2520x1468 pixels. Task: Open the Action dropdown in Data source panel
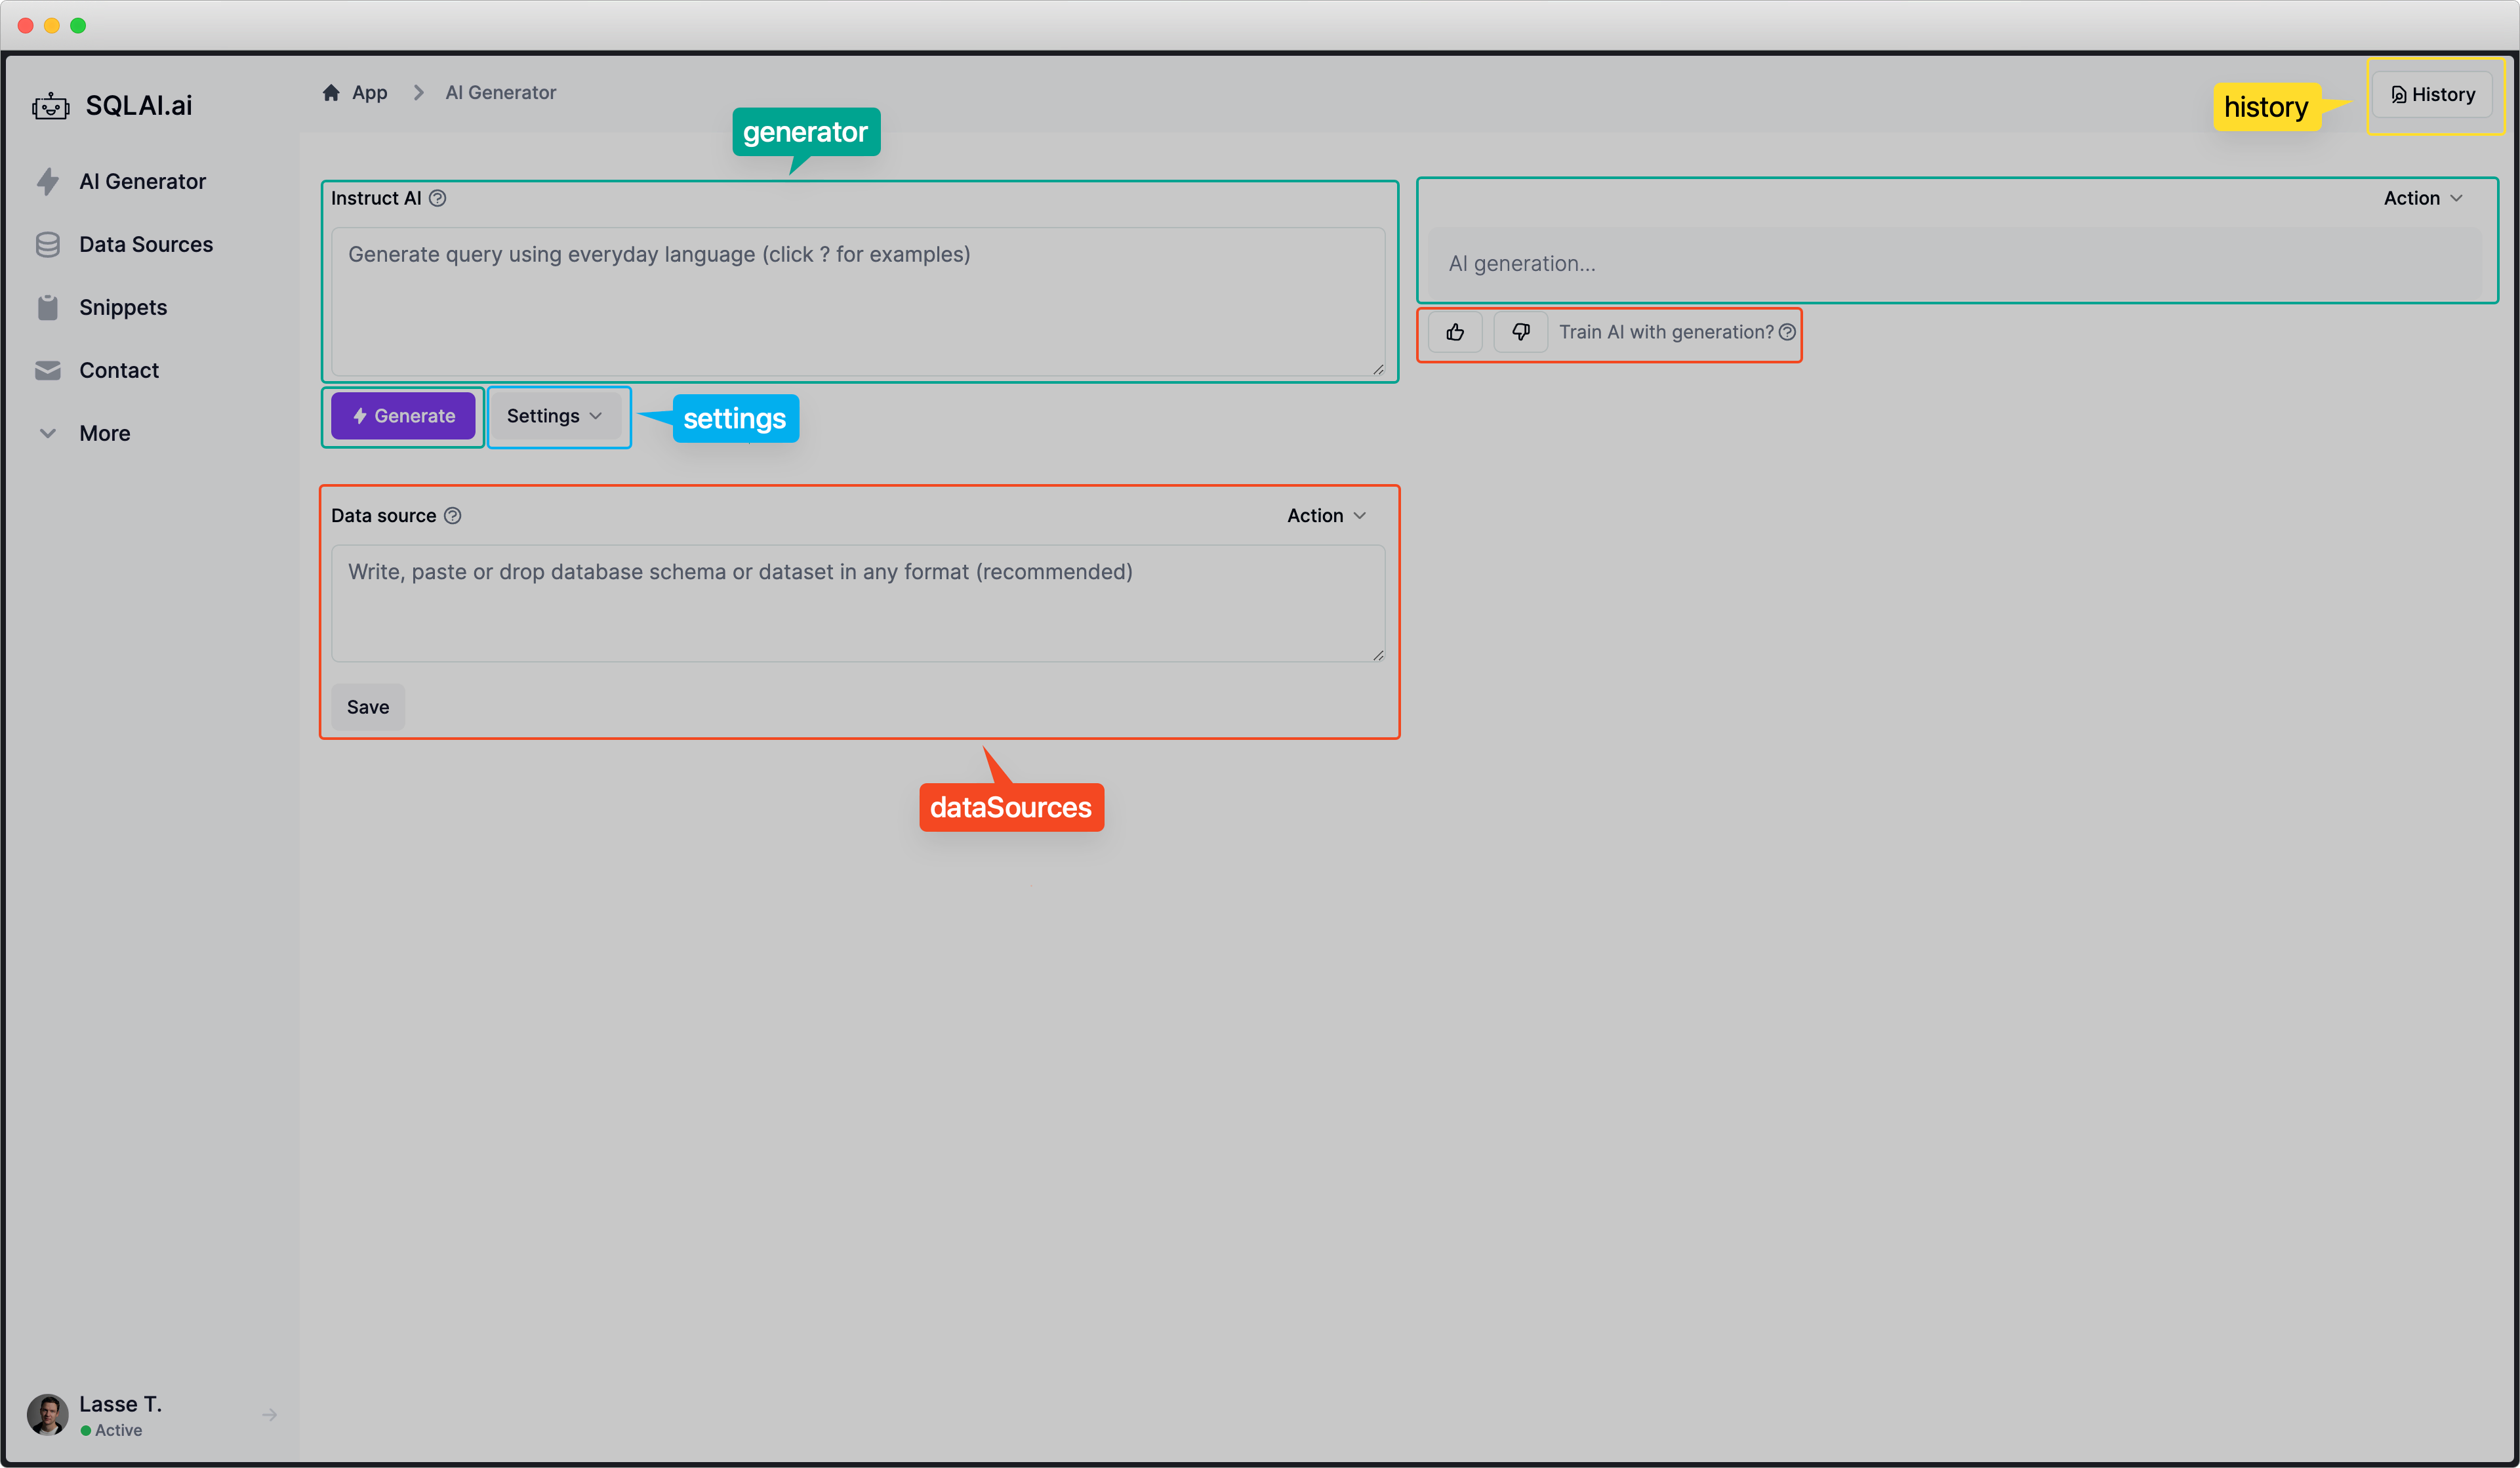1325,515
